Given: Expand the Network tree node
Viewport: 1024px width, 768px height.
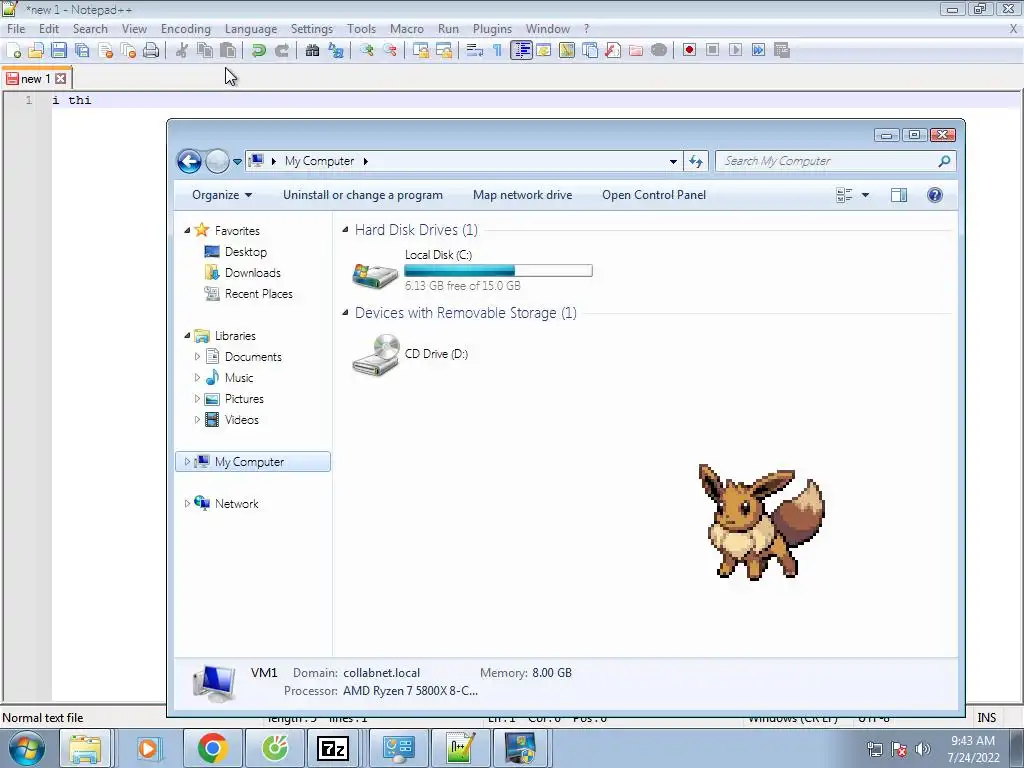Looking at the screenshot, I should [x=187, y=504].
